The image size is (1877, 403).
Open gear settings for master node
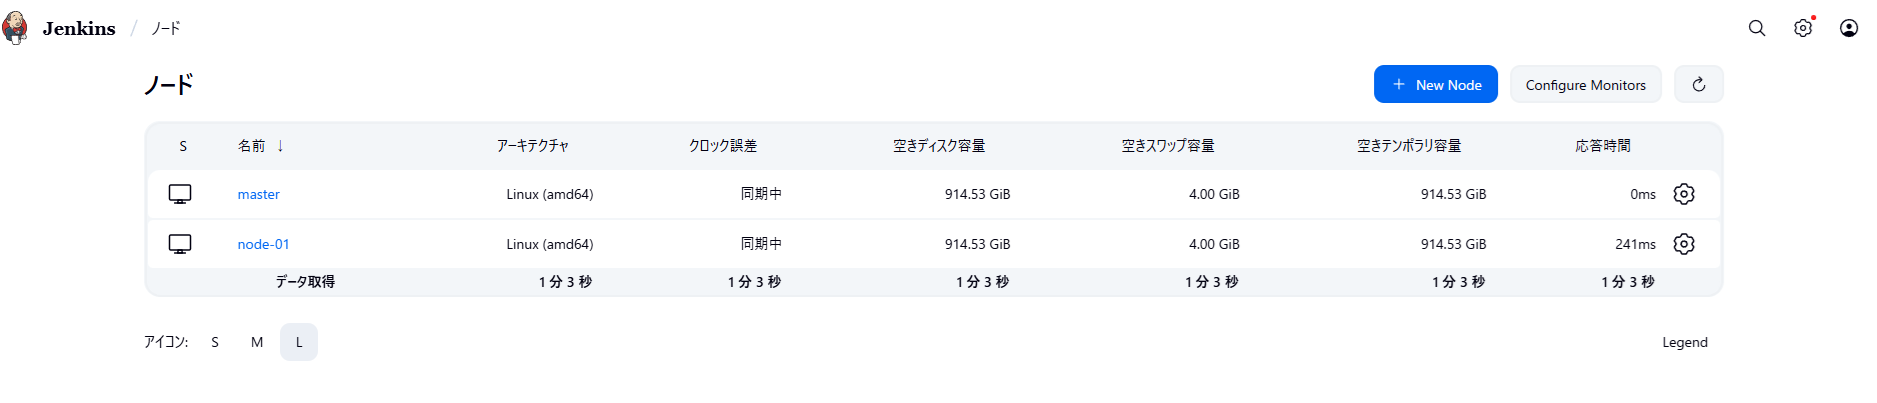click(x=1683, y=194)
